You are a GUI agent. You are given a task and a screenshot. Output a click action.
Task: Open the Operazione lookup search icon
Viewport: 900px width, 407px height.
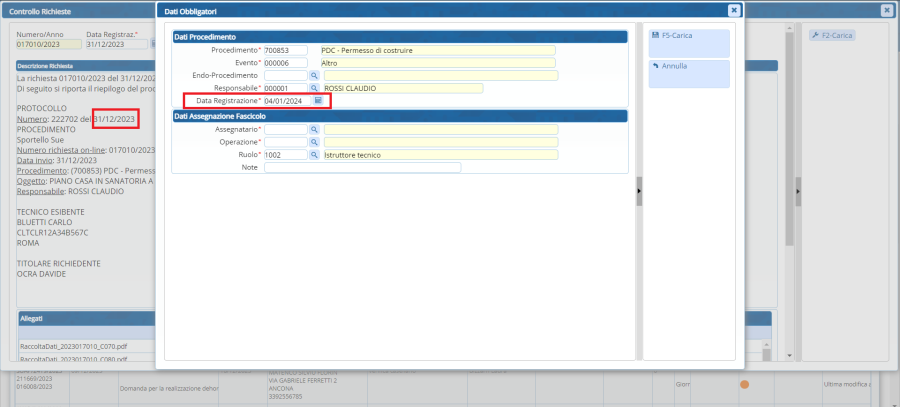313,143
